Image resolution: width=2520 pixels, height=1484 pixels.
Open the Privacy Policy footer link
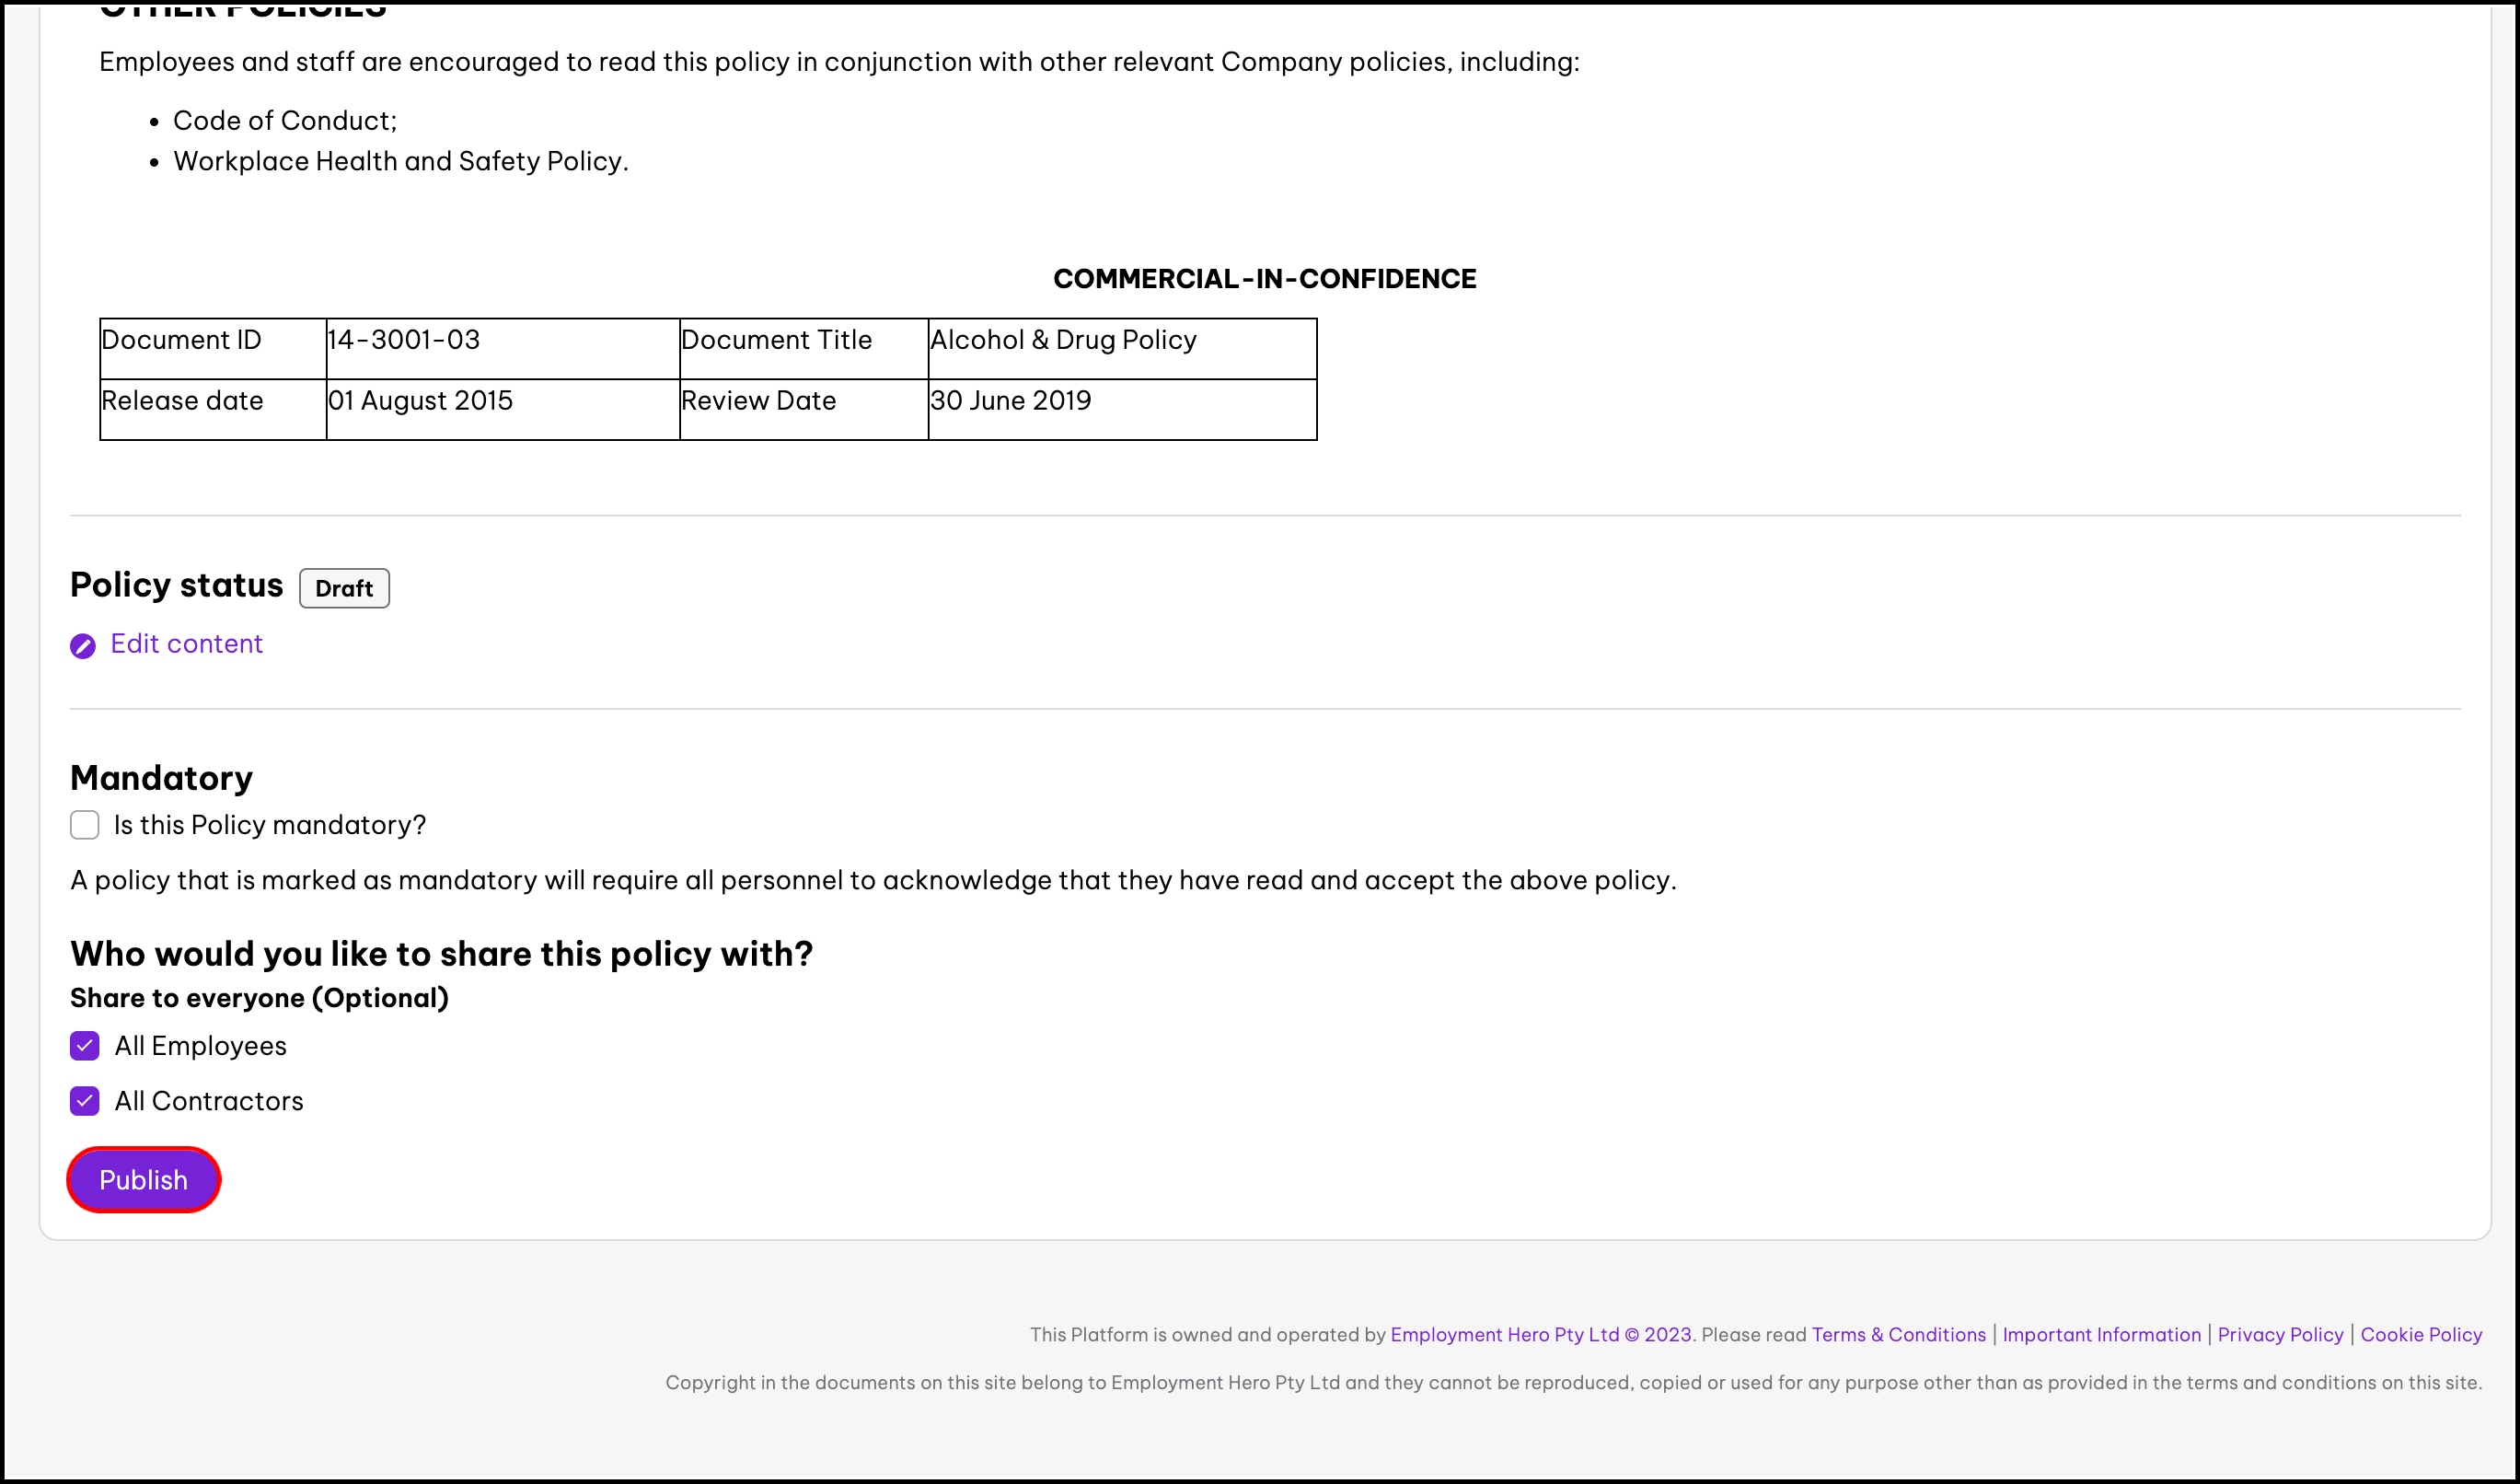point(2280,1335)
